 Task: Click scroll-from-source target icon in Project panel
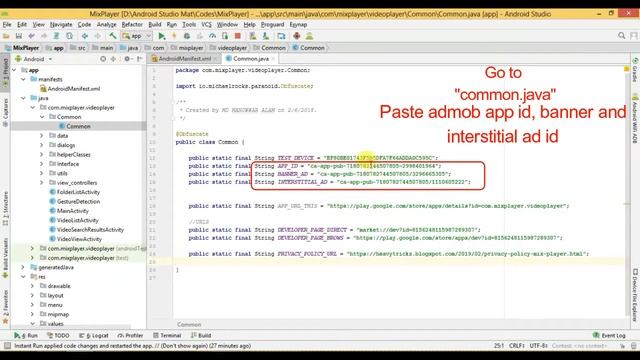point(103,59)
